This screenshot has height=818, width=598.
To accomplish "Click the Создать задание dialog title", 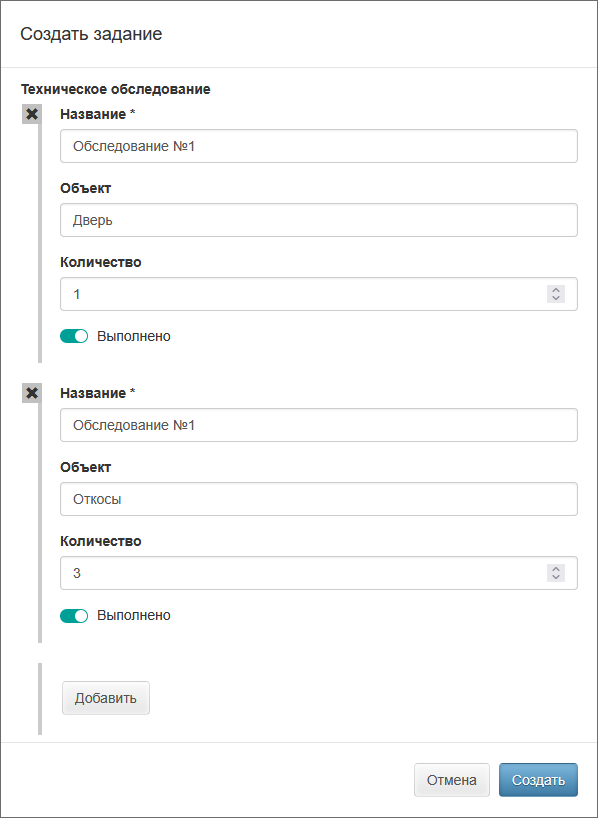I will coord(91,34).
